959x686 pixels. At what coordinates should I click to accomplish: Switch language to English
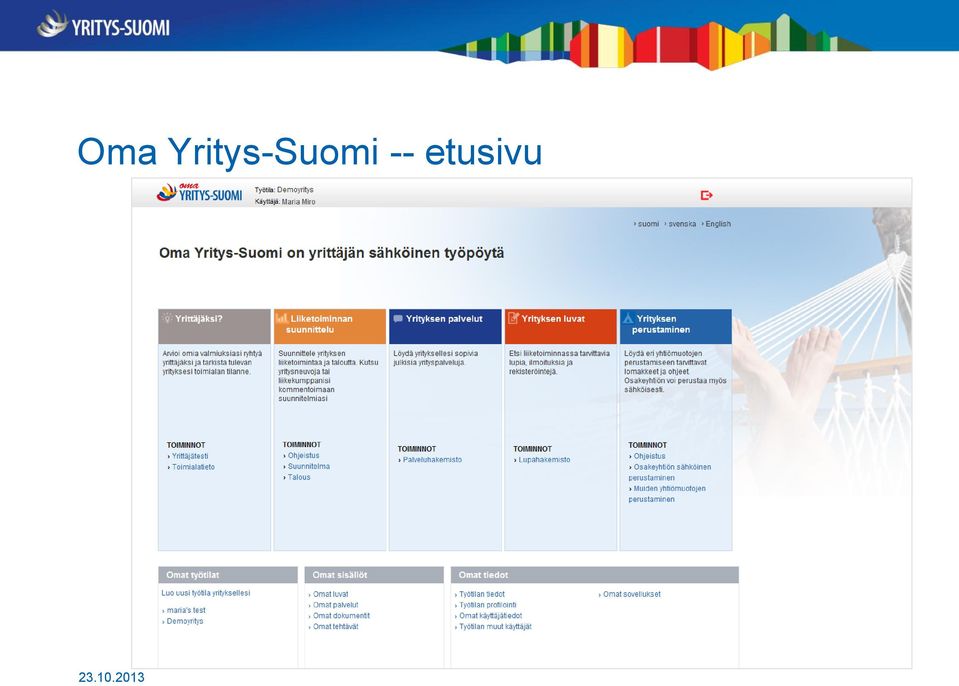pyautogui.click(x=716, y=224)
